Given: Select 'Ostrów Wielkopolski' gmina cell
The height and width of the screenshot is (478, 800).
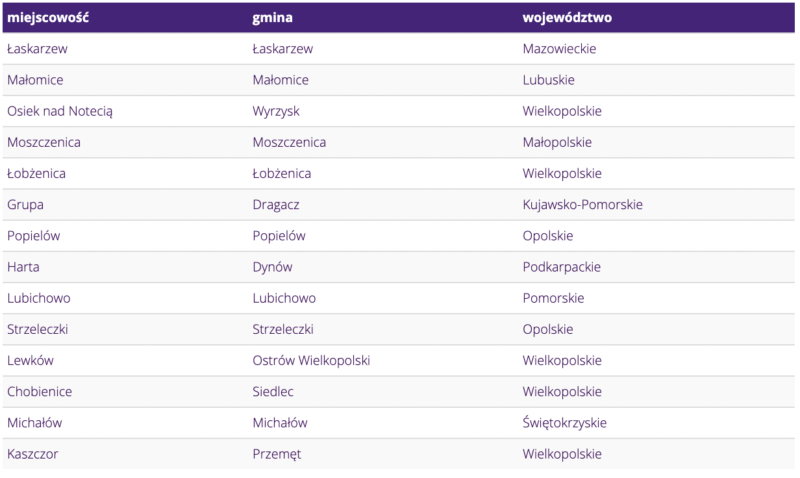Looking at the screenshot, I should pyautogui.click(x=312, y=360).
